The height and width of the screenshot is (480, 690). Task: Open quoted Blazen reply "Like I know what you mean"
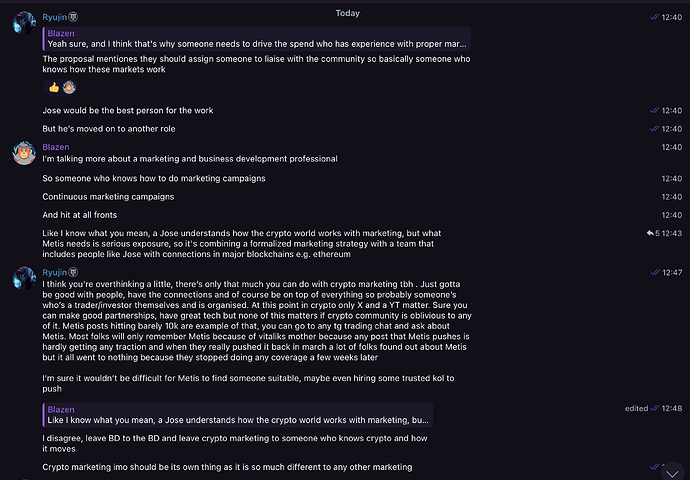coord(238,415)
